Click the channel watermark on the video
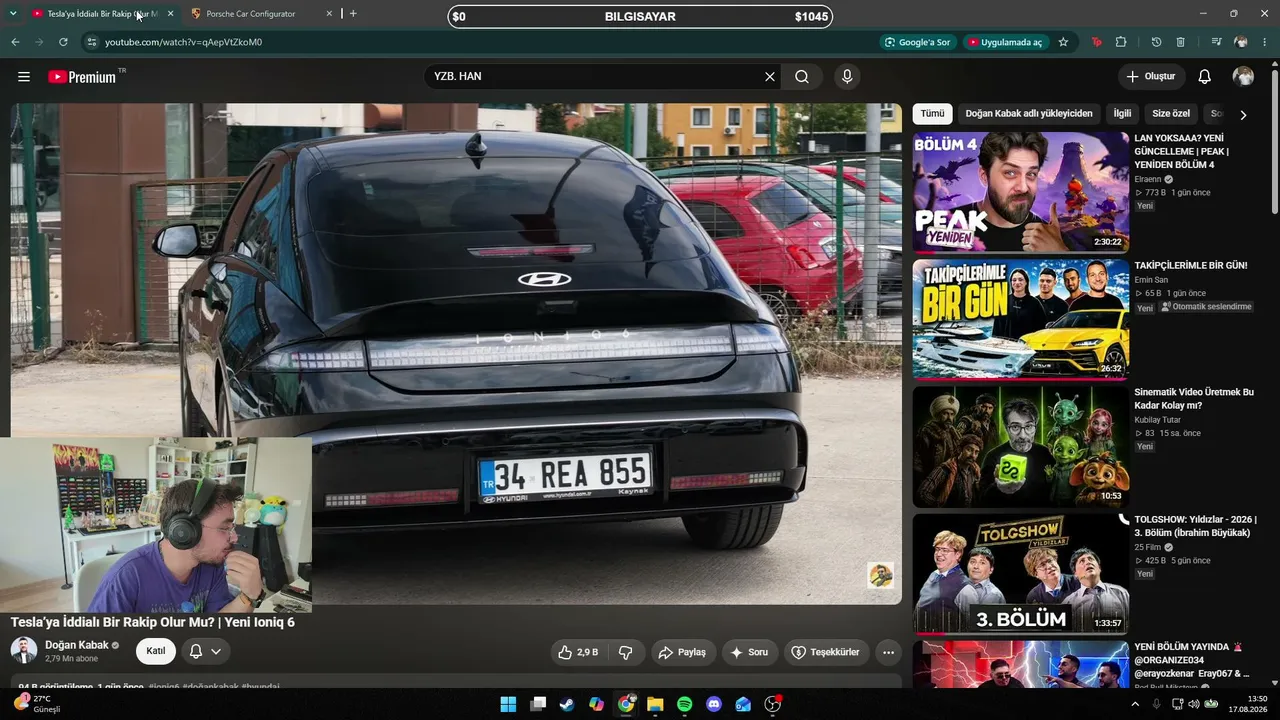This screenshot has width=1280, height=720. [x=880, y=575]
